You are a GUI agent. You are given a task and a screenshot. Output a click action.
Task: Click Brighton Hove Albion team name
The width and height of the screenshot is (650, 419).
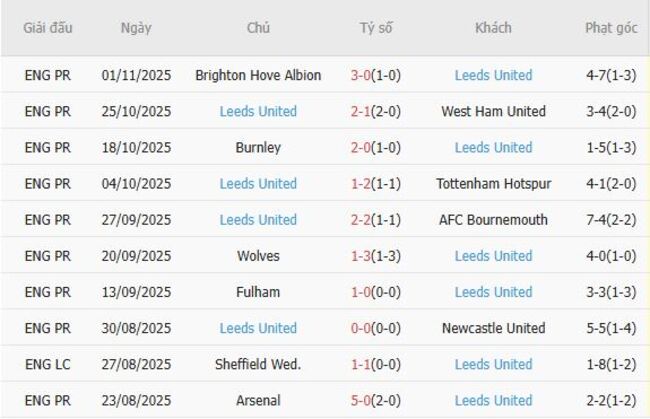258,75
